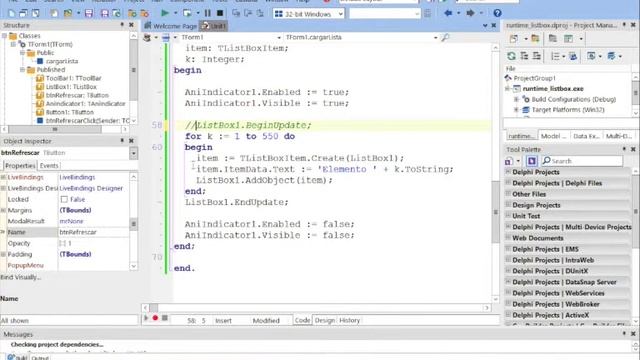
Task: Click the blue Help question mark icon
Action: (x=497, y=13)
